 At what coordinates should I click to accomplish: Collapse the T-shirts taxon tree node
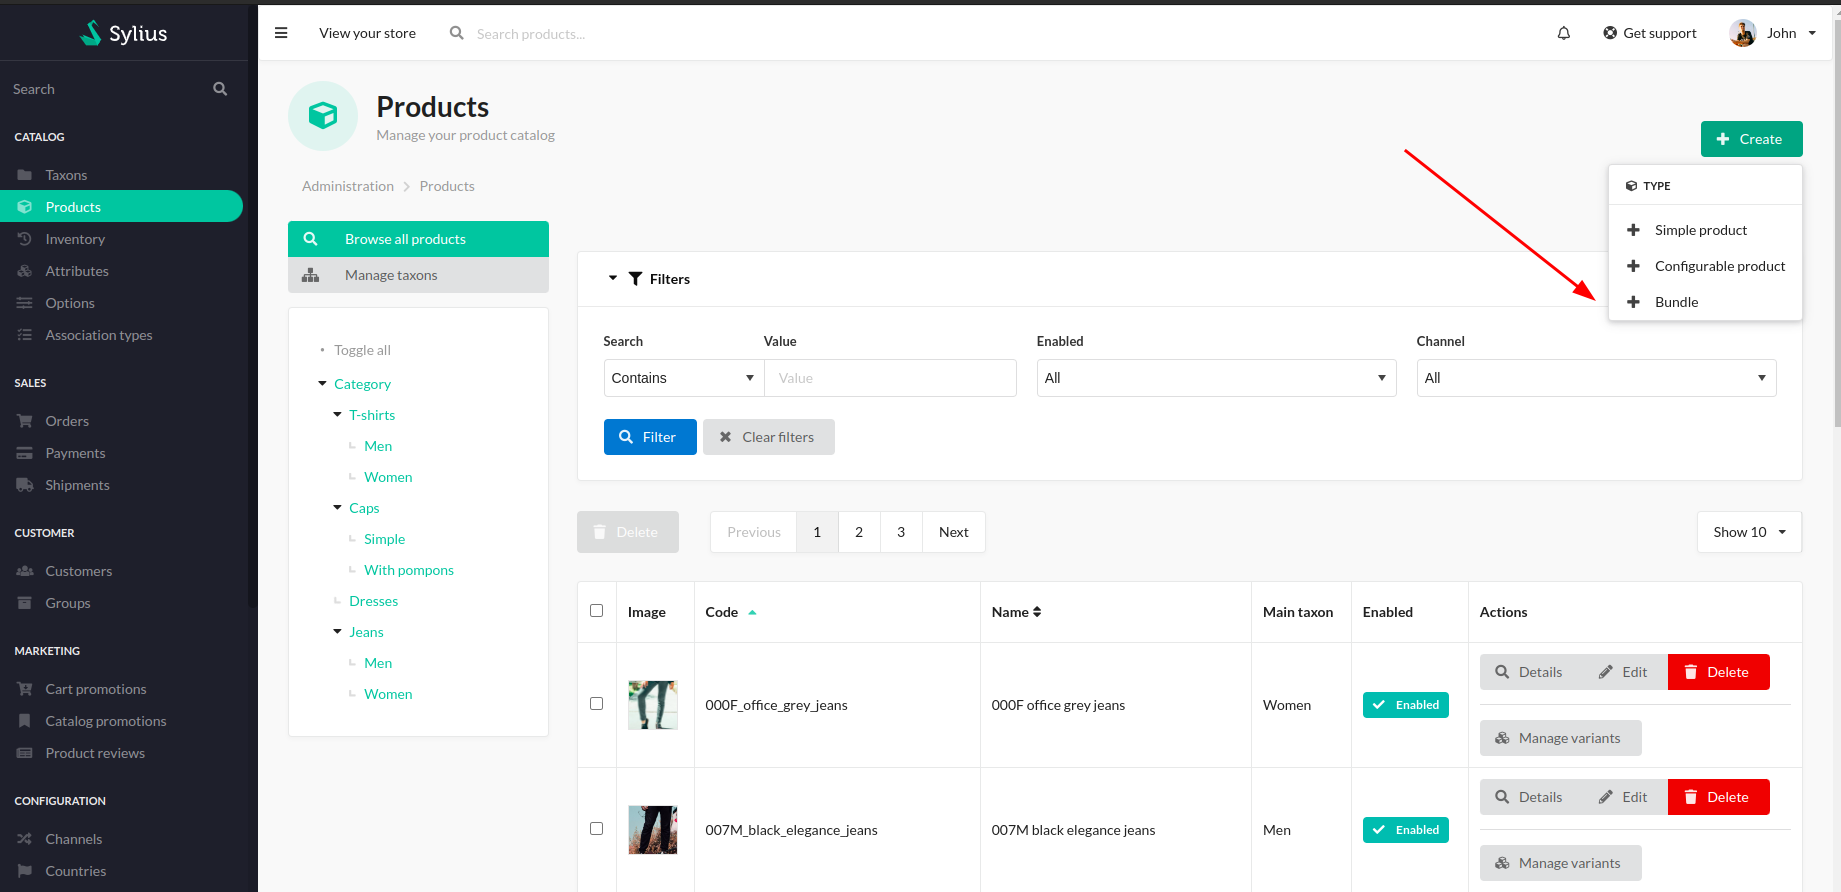[x=338, y=415]
